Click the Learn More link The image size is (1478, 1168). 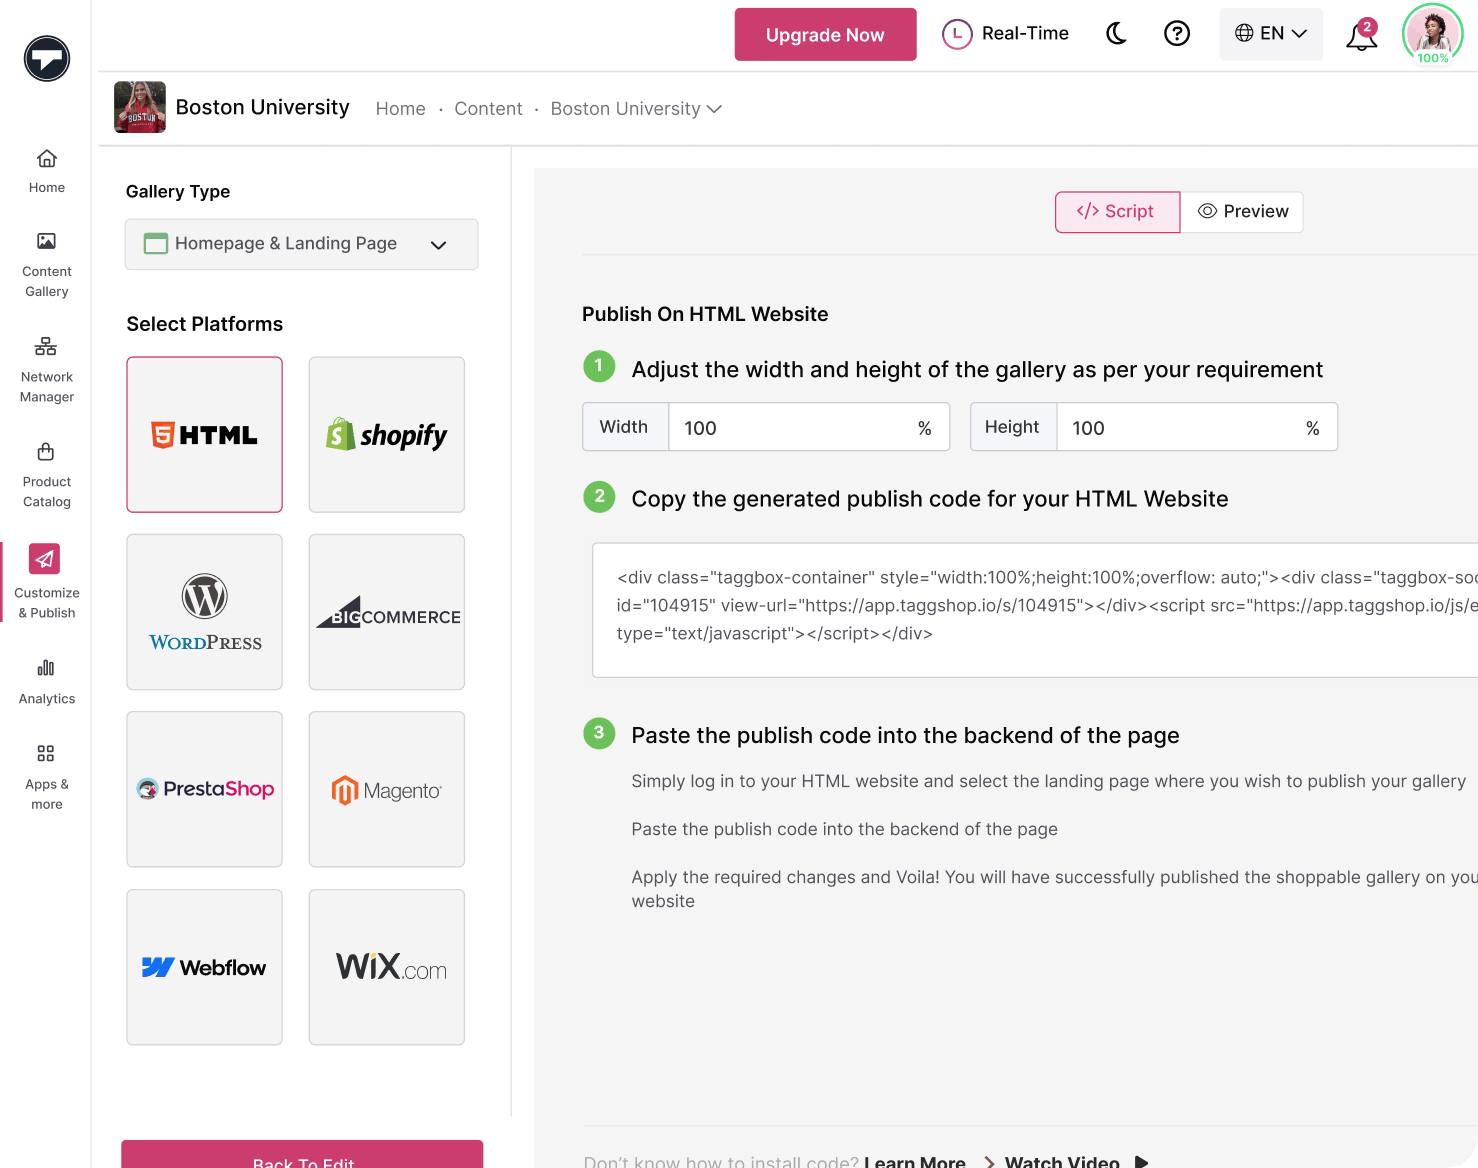coord(915,1162)
